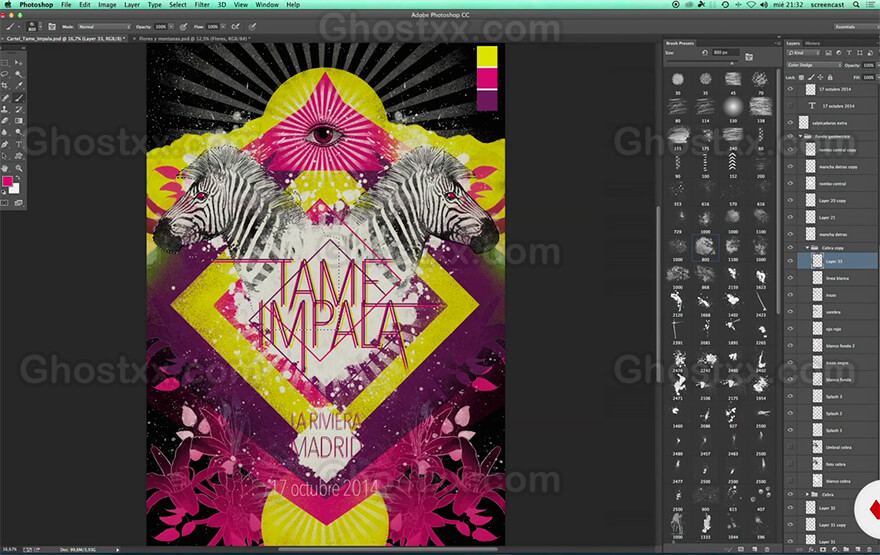Toggle visibility of sombra layer
Viewport: 880px width, 555px height.
tap(790, 311)
